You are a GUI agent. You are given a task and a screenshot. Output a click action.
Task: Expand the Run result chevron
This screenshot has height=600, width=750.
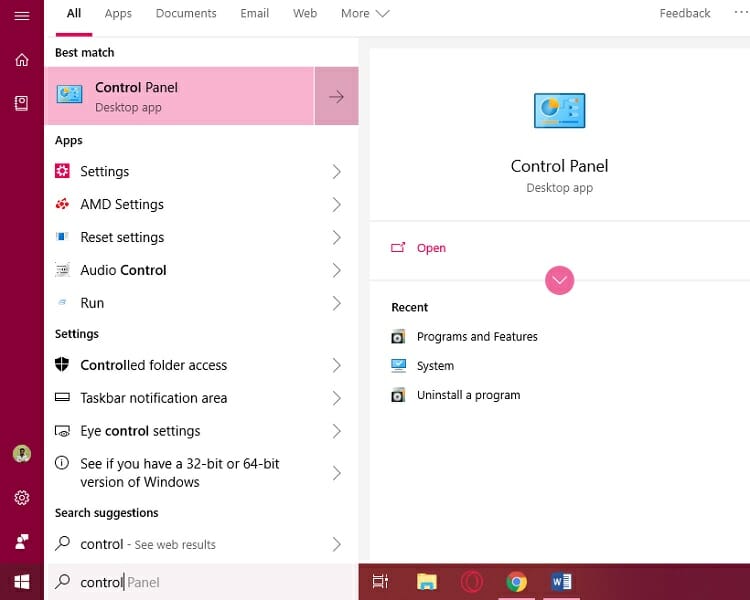coord(337,303)
